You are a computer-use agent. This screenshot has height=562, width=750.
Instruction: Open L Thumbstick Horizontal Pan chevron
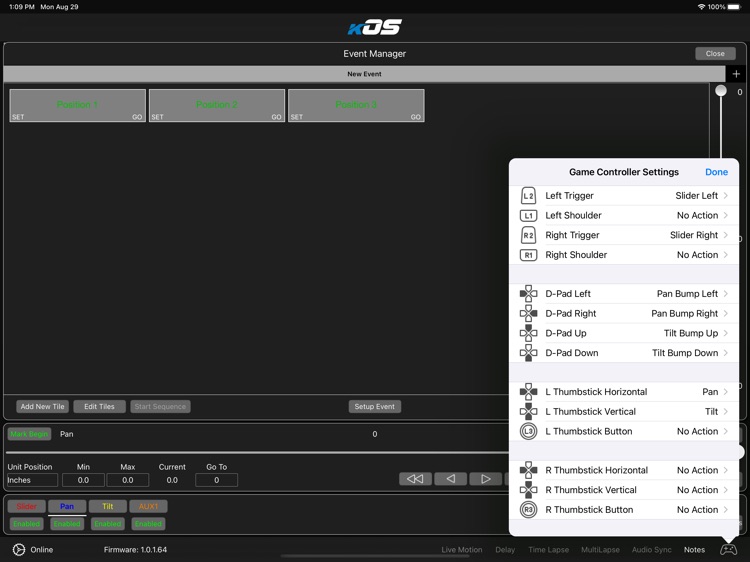726,392
